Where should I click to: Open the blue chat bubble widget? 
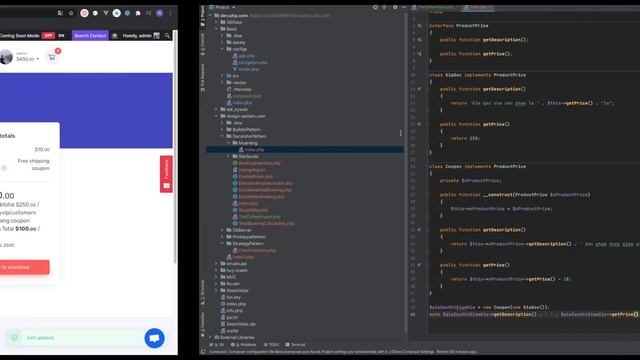pos(154,338)
